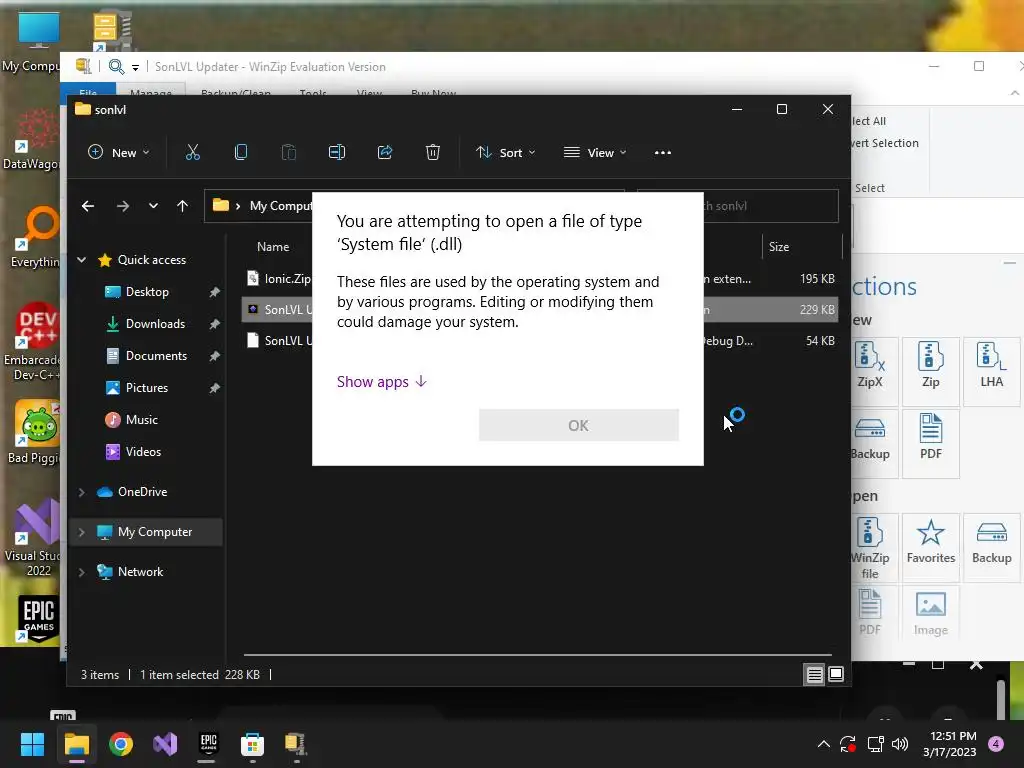Viewport: 1024px width, 768px height.
Task: Go forward with the right arrow
Action: (123, 206)
